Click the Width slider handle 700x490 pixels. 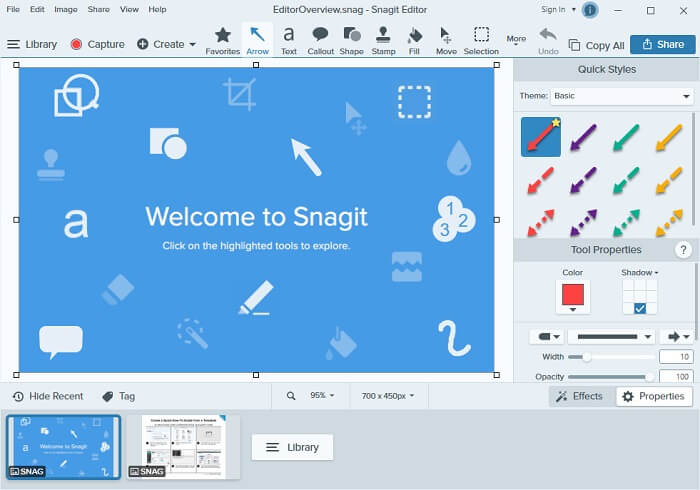point(587,357)
